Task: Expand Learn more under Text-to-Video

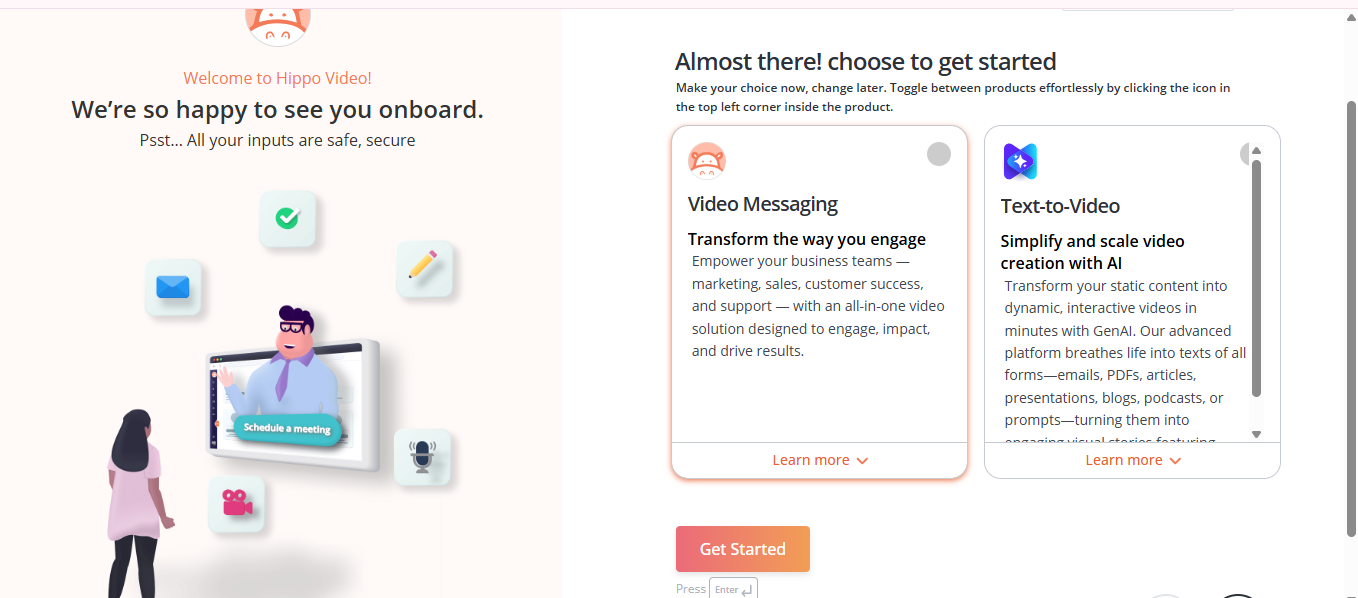Action: click(x=1132, y=460)
